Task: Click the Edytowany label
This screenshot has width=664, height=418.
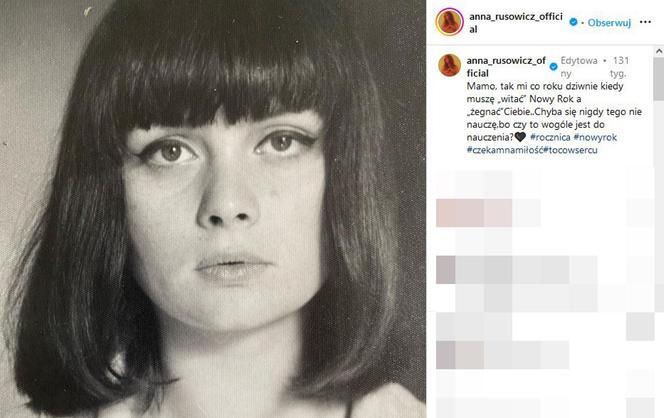Action: click(579, 67)
